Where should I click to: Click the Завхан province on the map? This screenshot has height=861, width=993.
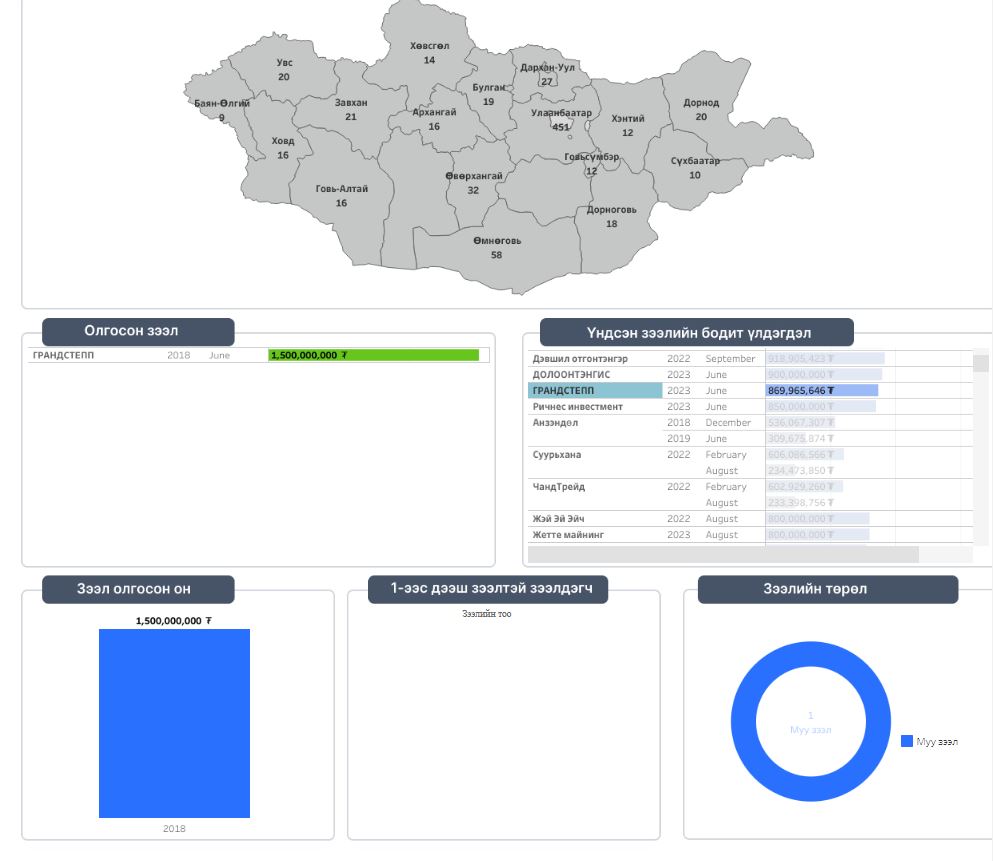tap(350, 109)
